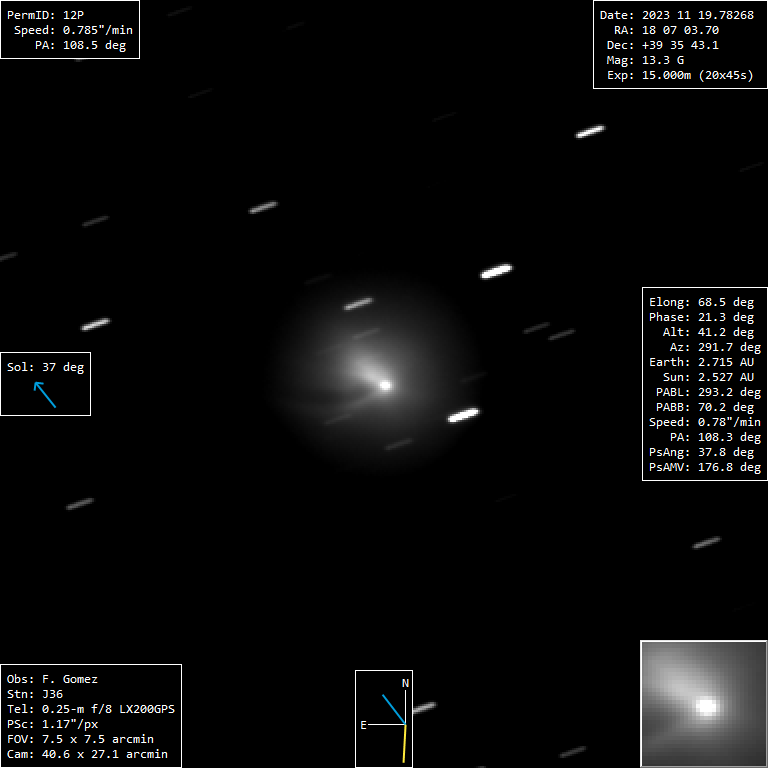Click the 'Mag: 13.3 G' line
Screen dimensions: 768x768
pyautogui.click(x=645, y=60)
